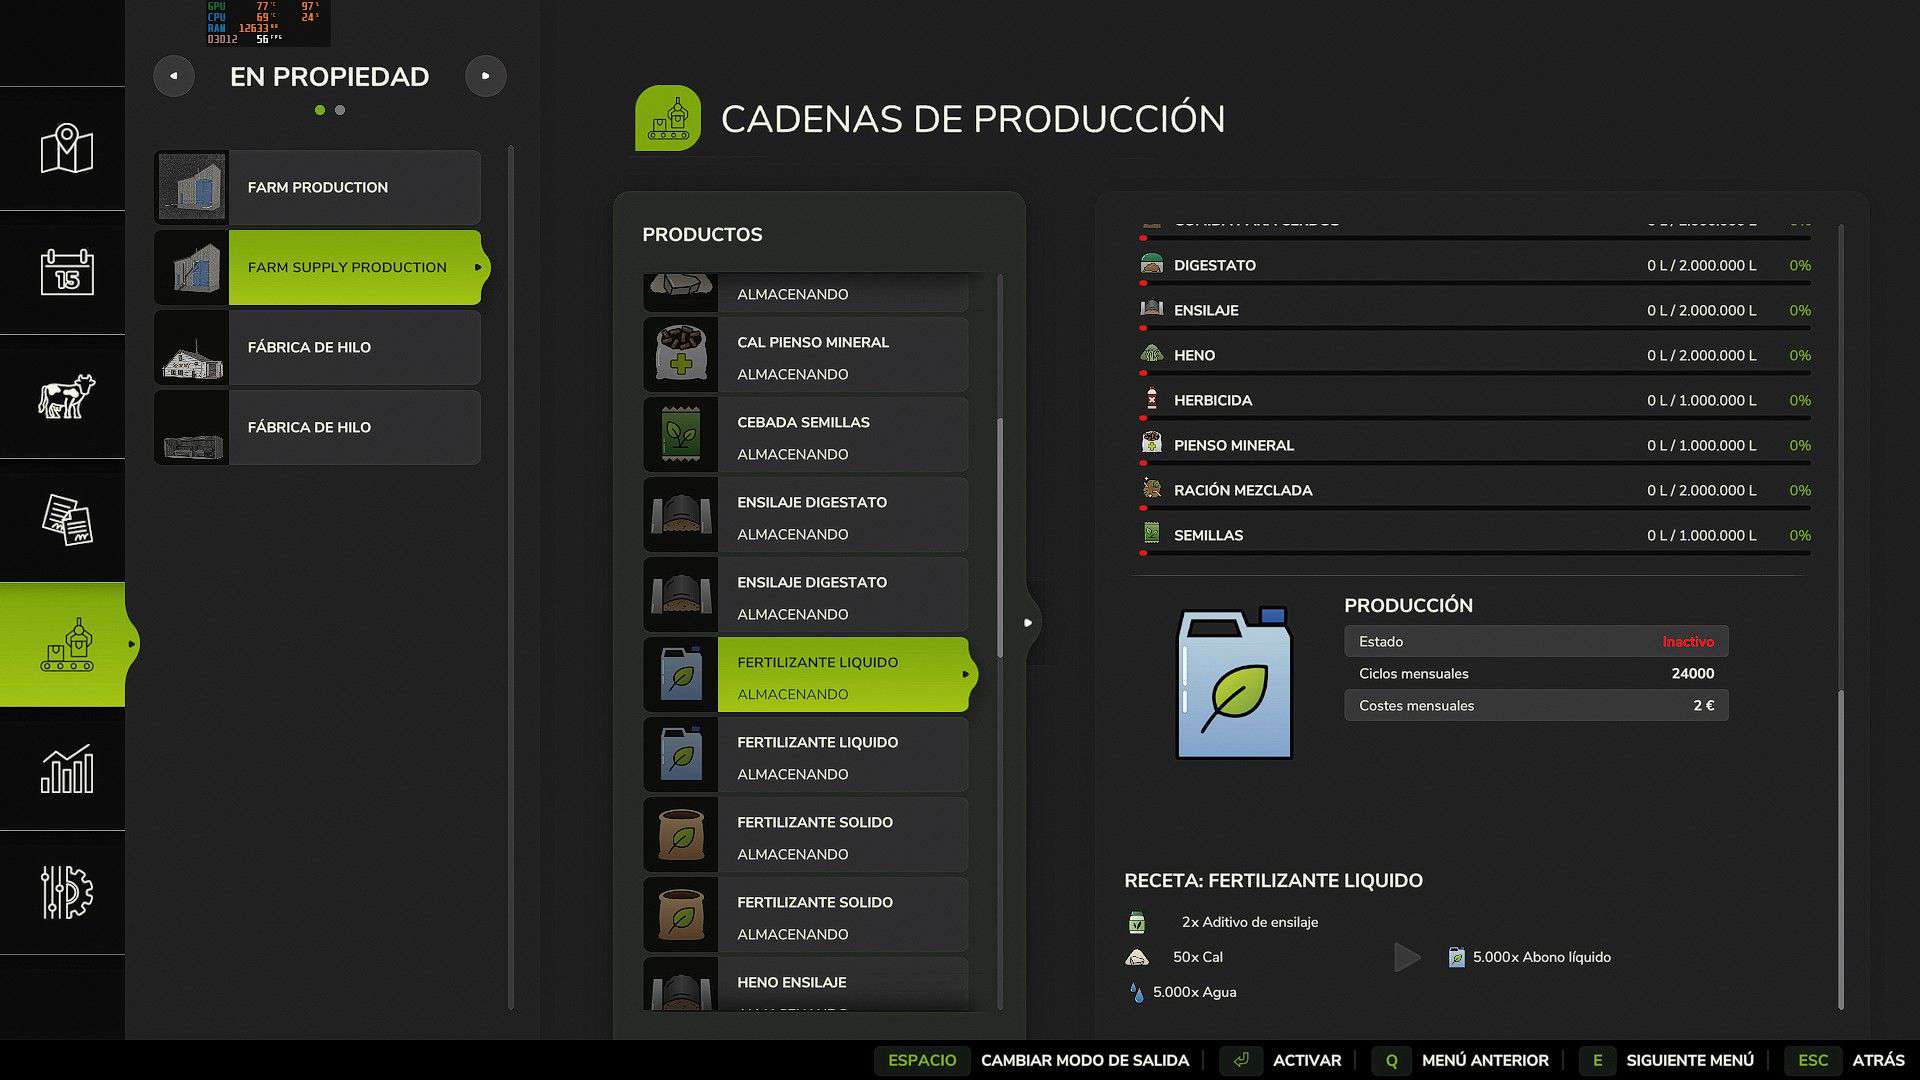This screenshot has width=1920, height=1080.
Task: Go to previous category left arrow
Action: [174, 76]
